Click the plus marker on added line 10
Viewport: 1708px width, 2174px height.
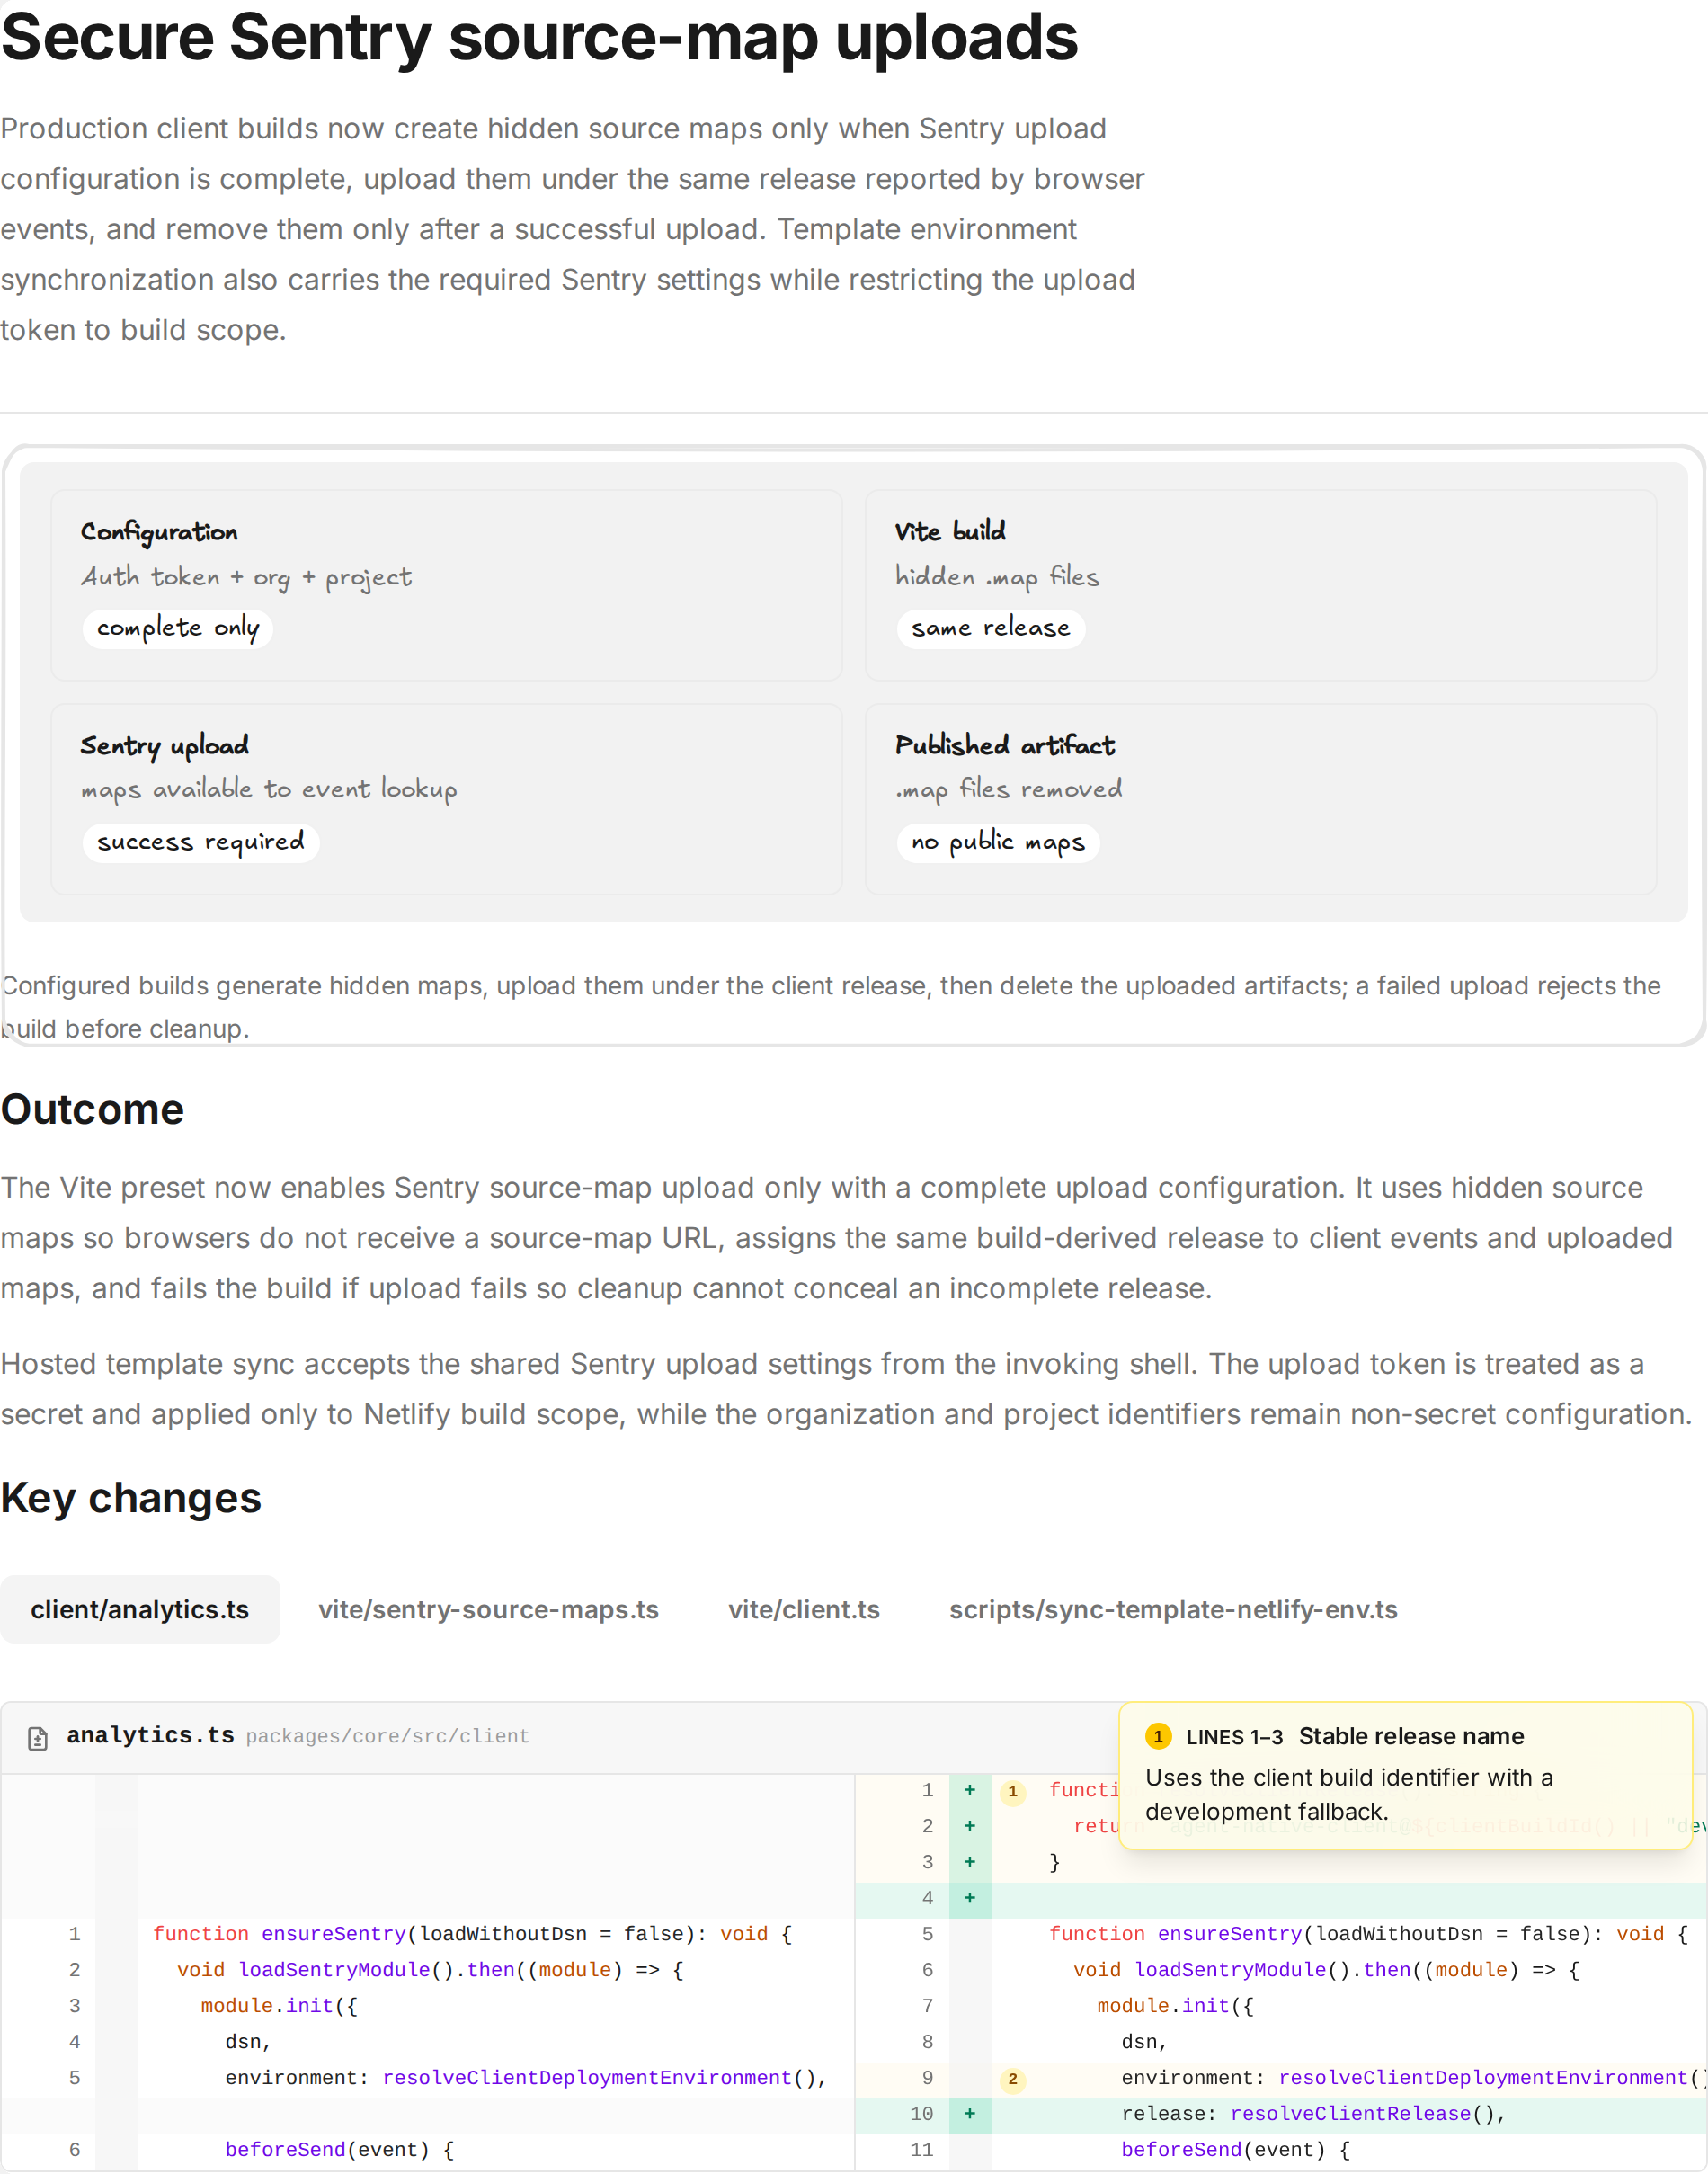pyautogui.click(x=969, y=2114)
